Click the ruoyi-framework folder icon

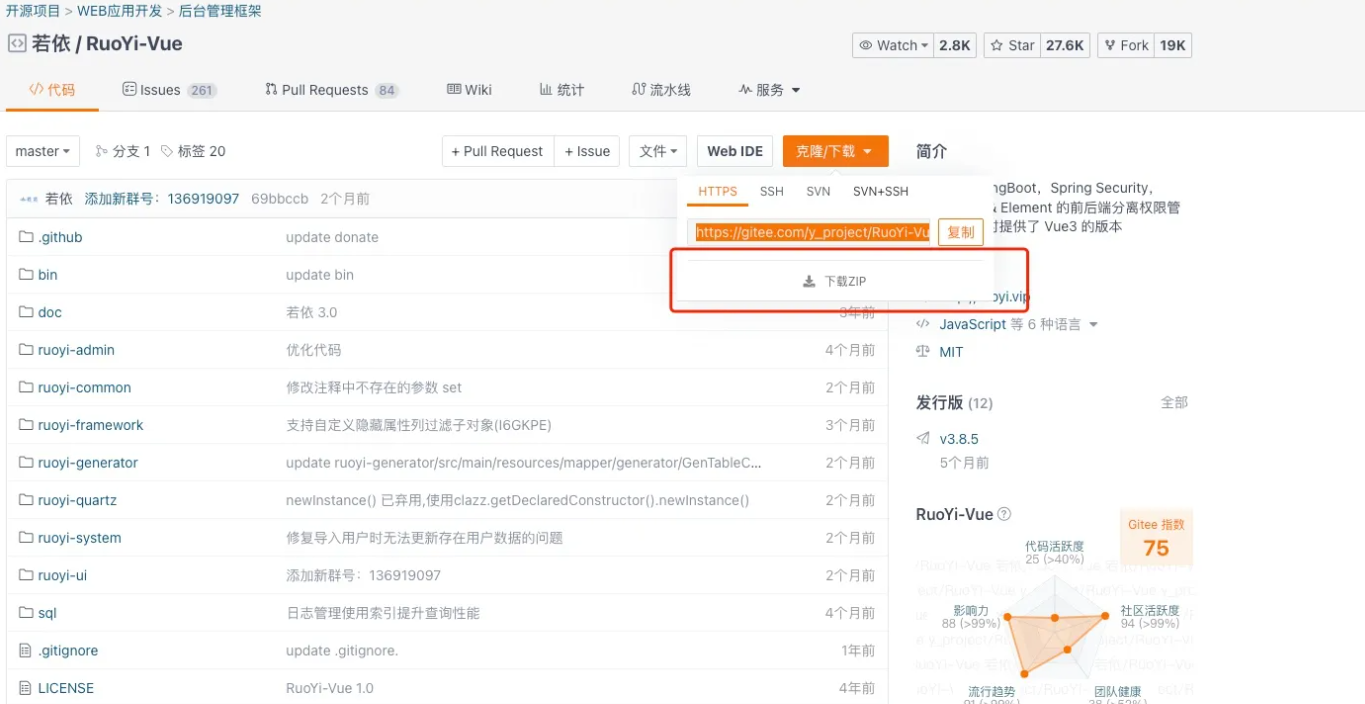point(26,425)
